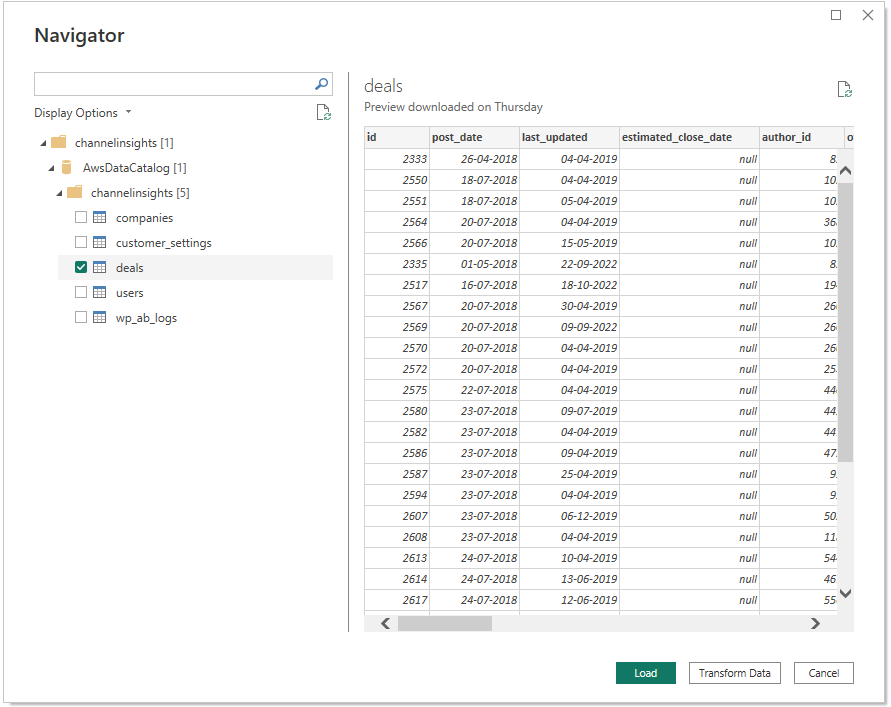Click the id column header
The width and height of the screenshot is (891, 707).
click(397, 137)
